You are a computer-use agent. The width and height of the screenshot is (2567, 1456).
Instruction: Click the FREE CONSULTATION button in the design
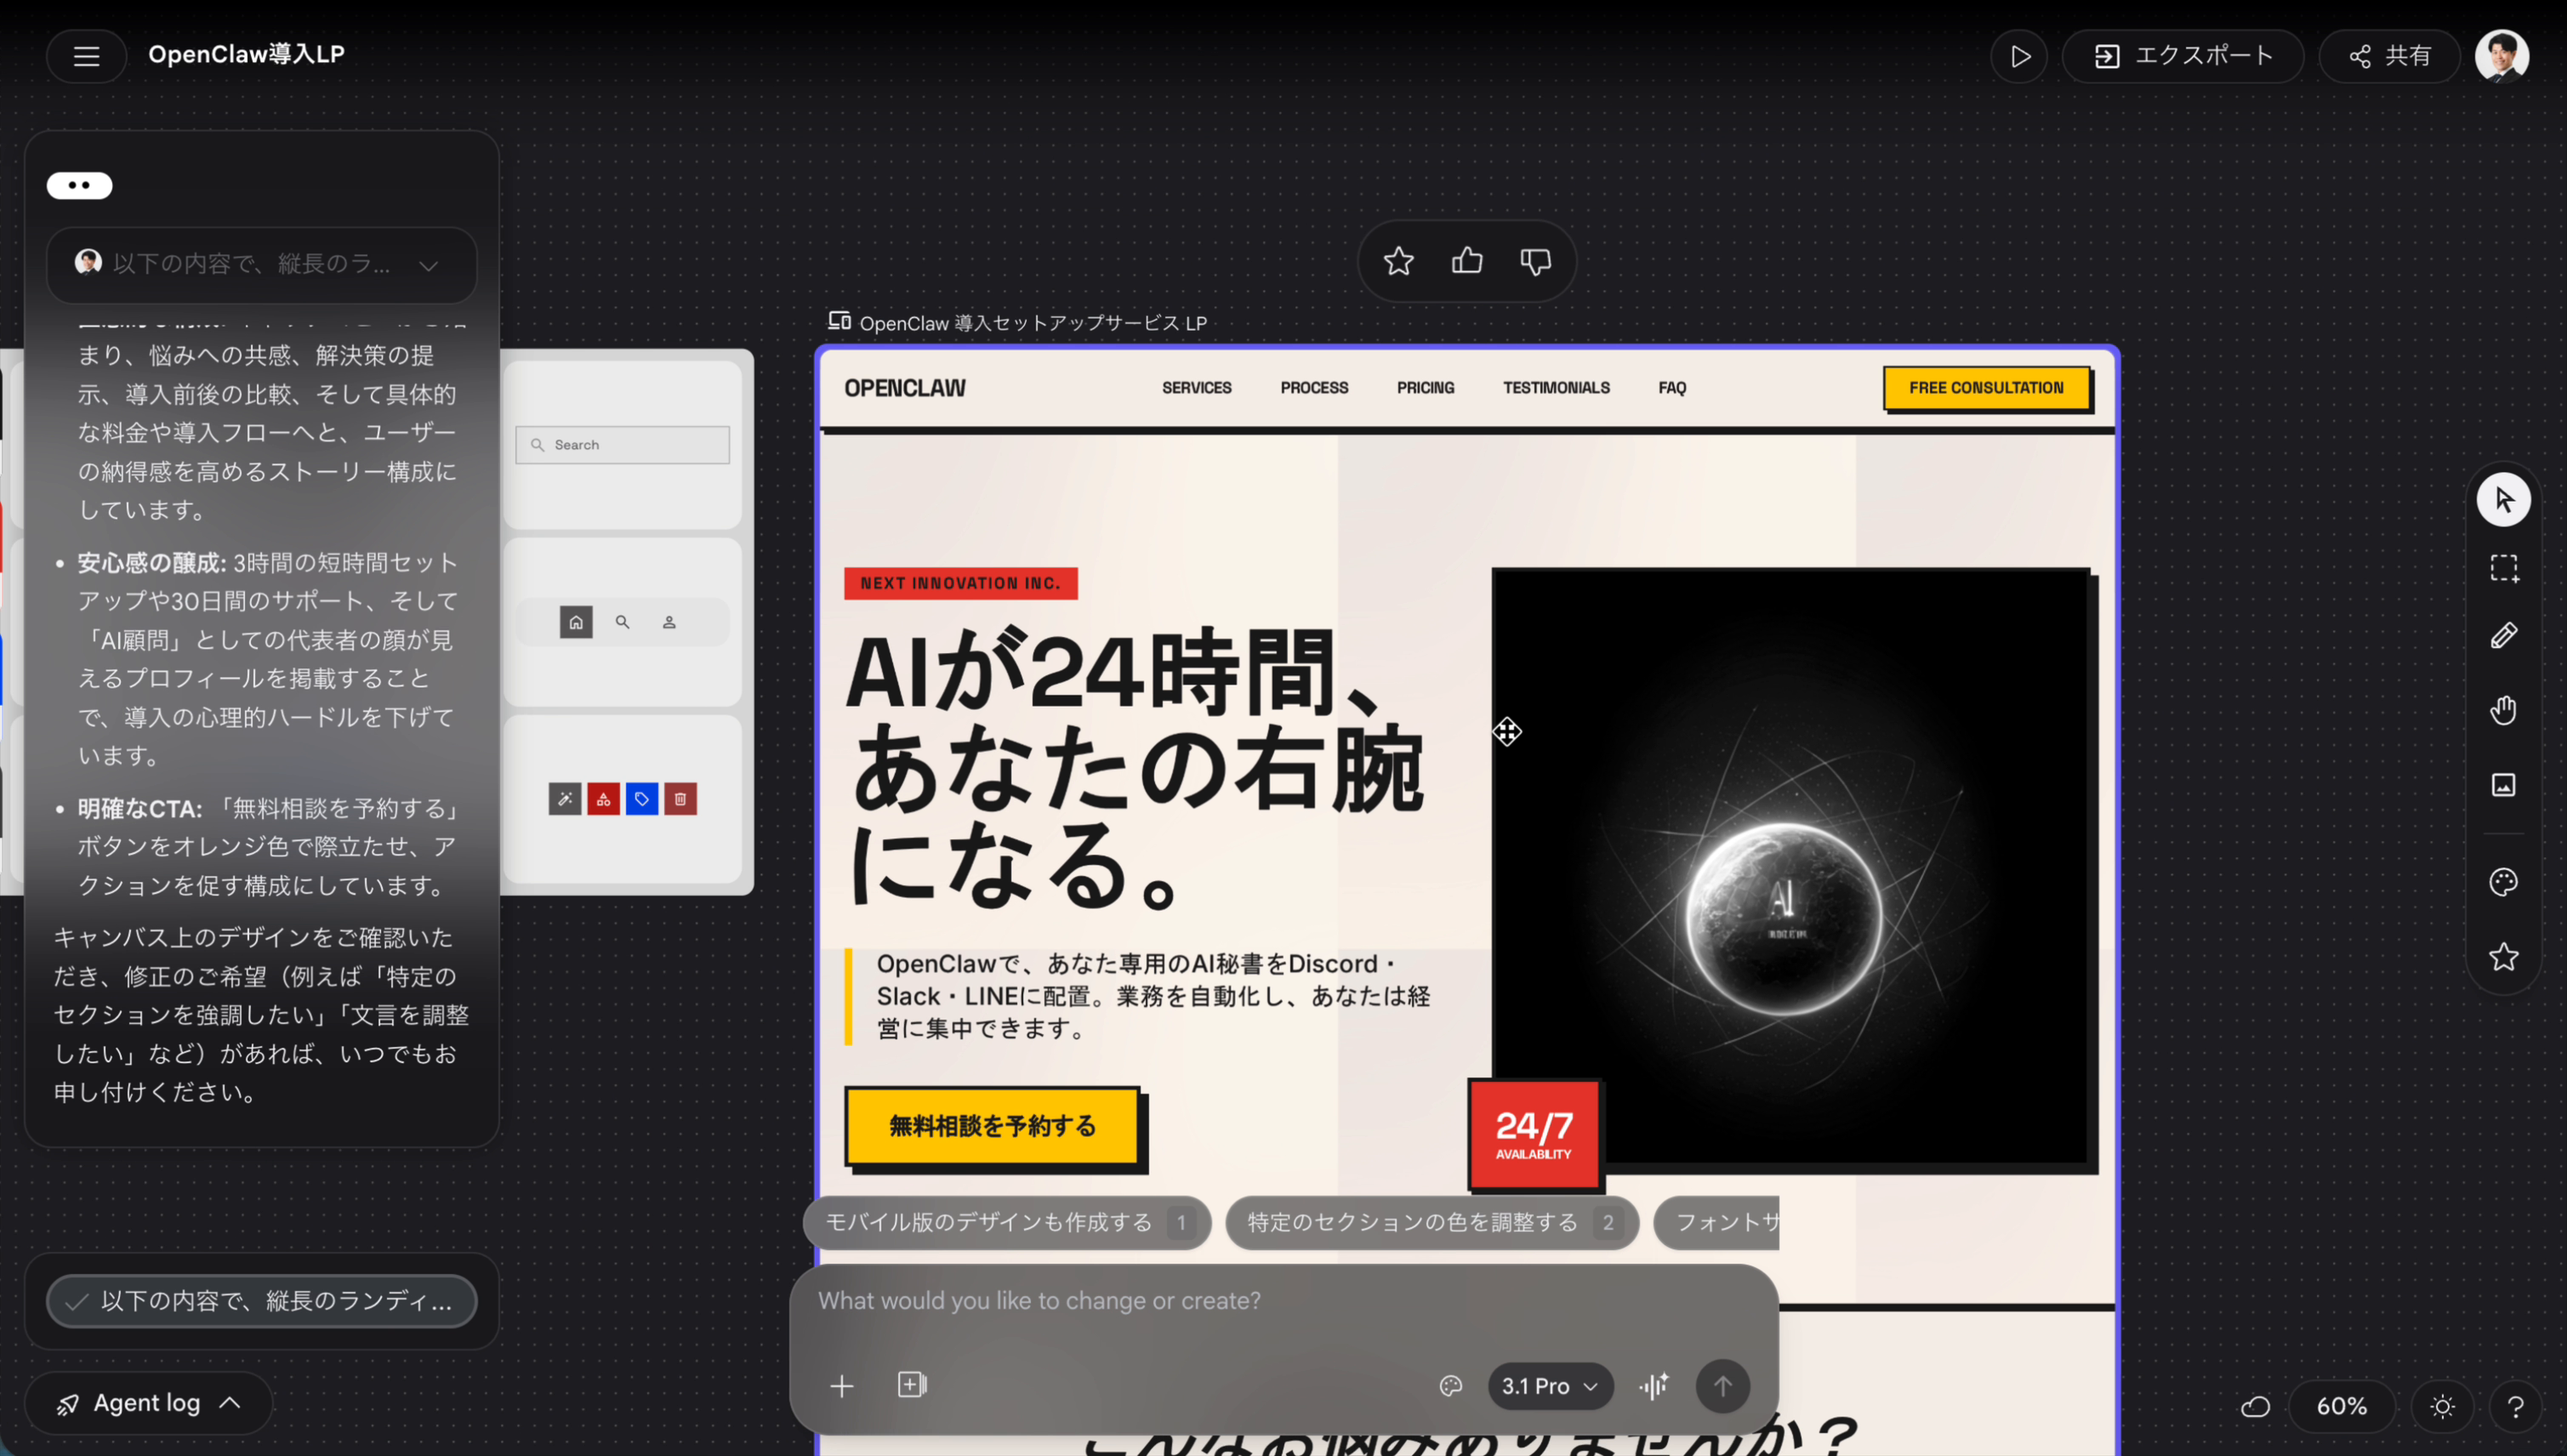tap(1986, 388)
